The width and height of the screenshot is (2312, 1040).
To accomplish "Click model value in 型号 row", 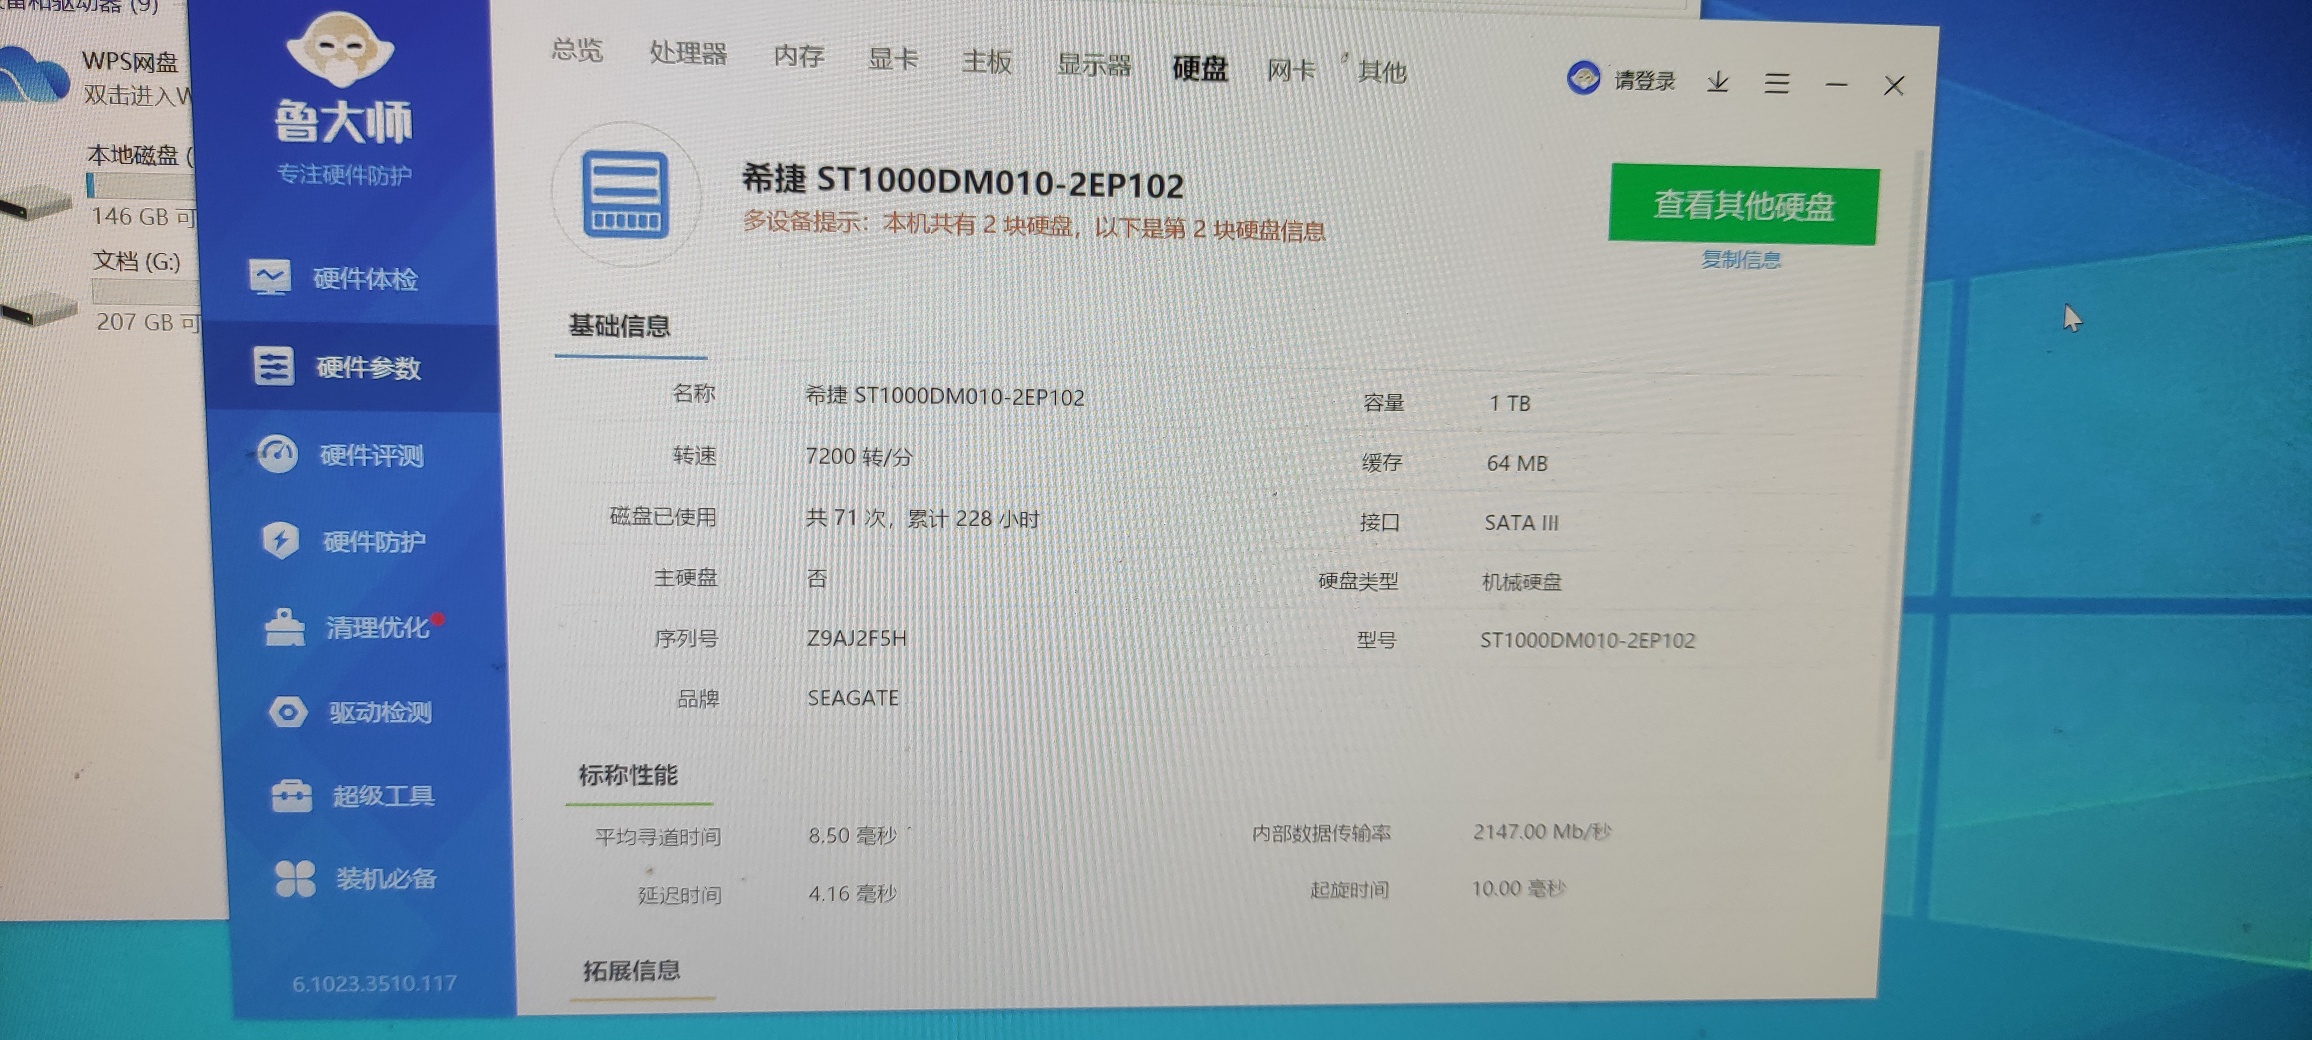I will point(1588,640).
